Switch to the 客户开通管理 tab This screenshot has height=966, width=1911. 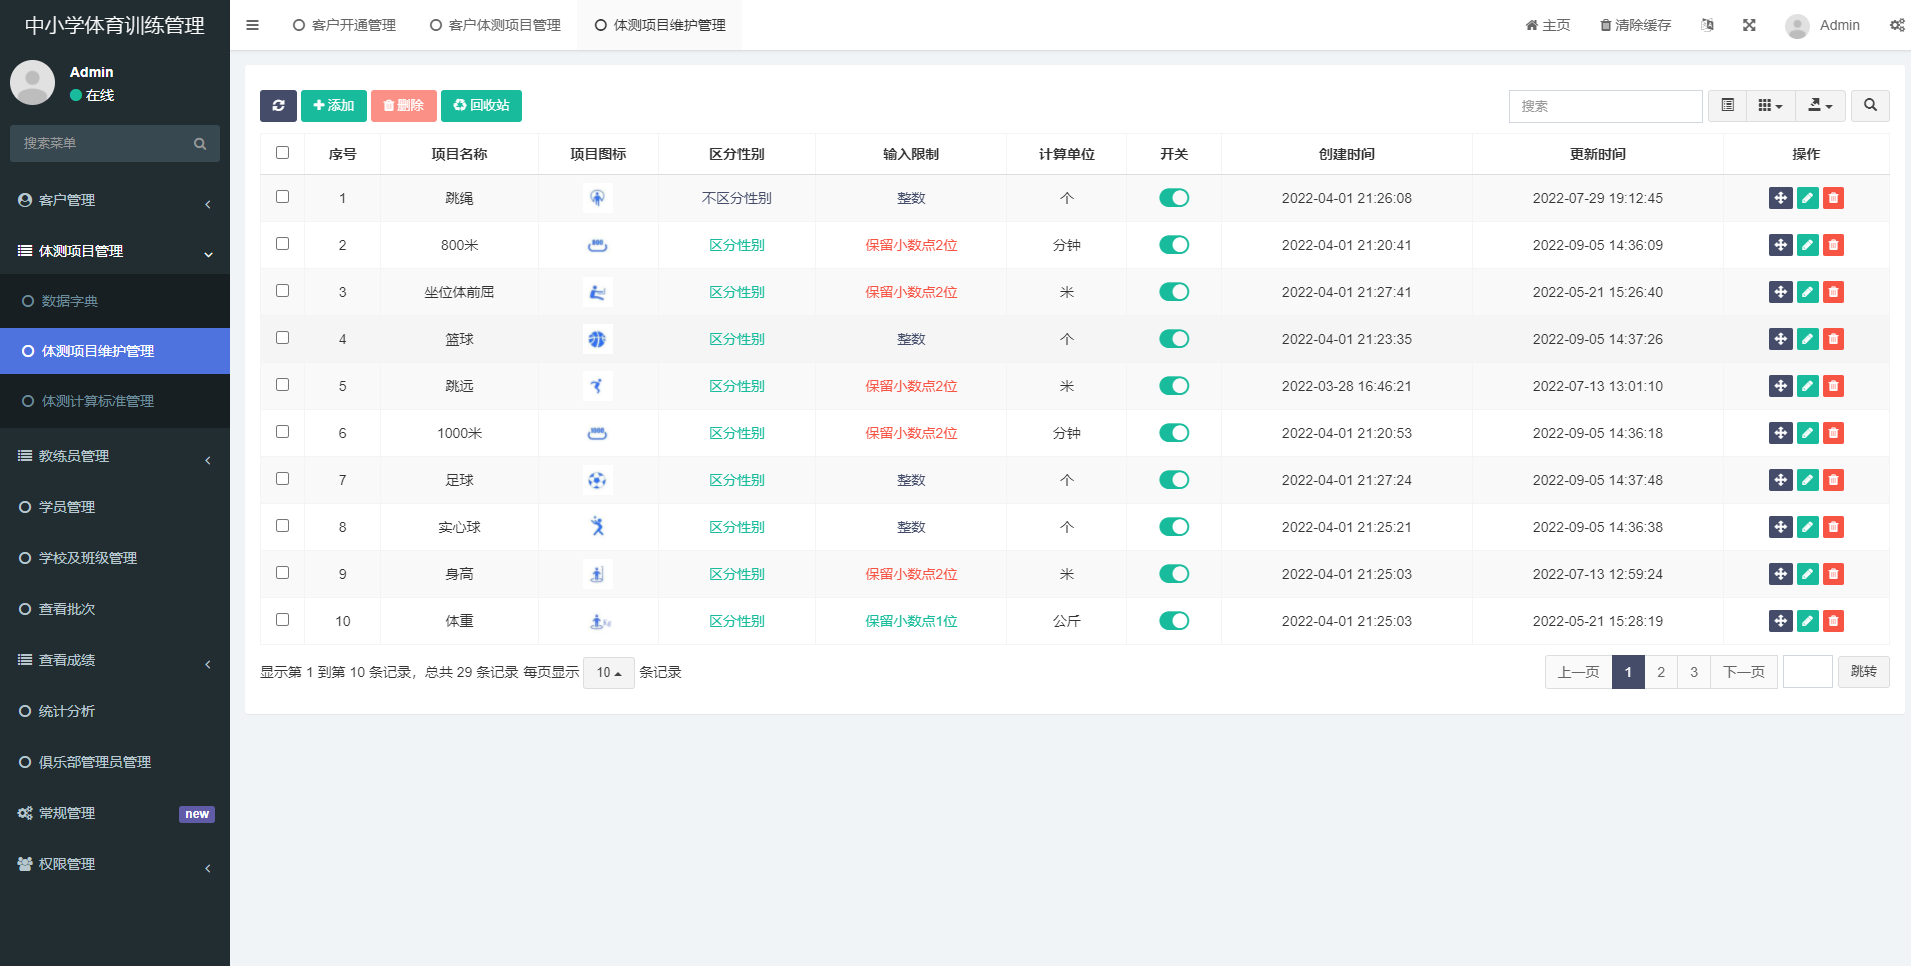[x=345, y=25]
